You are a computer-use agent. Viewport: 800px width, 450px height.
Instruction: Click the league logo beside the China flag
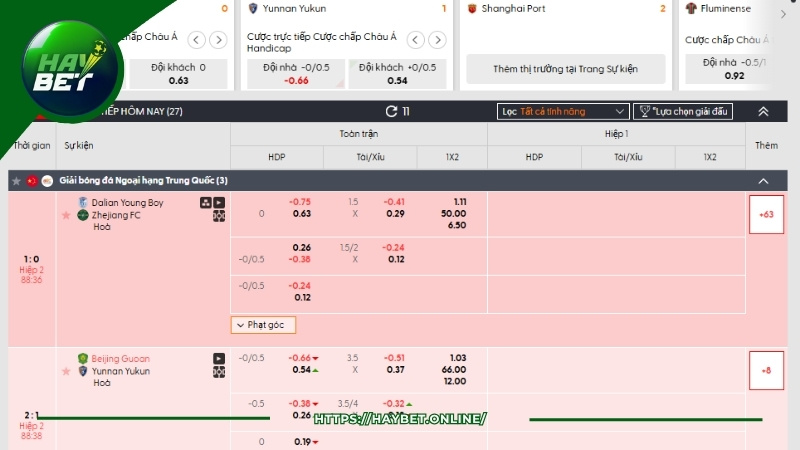coord(47,181)
